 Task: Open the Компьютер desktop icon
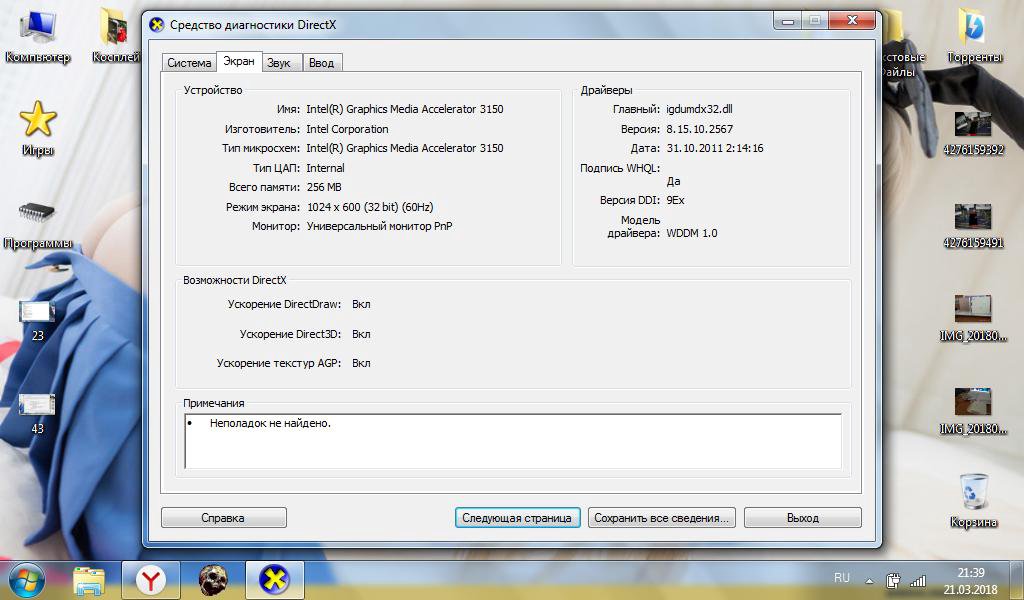(x=37, y=36)
